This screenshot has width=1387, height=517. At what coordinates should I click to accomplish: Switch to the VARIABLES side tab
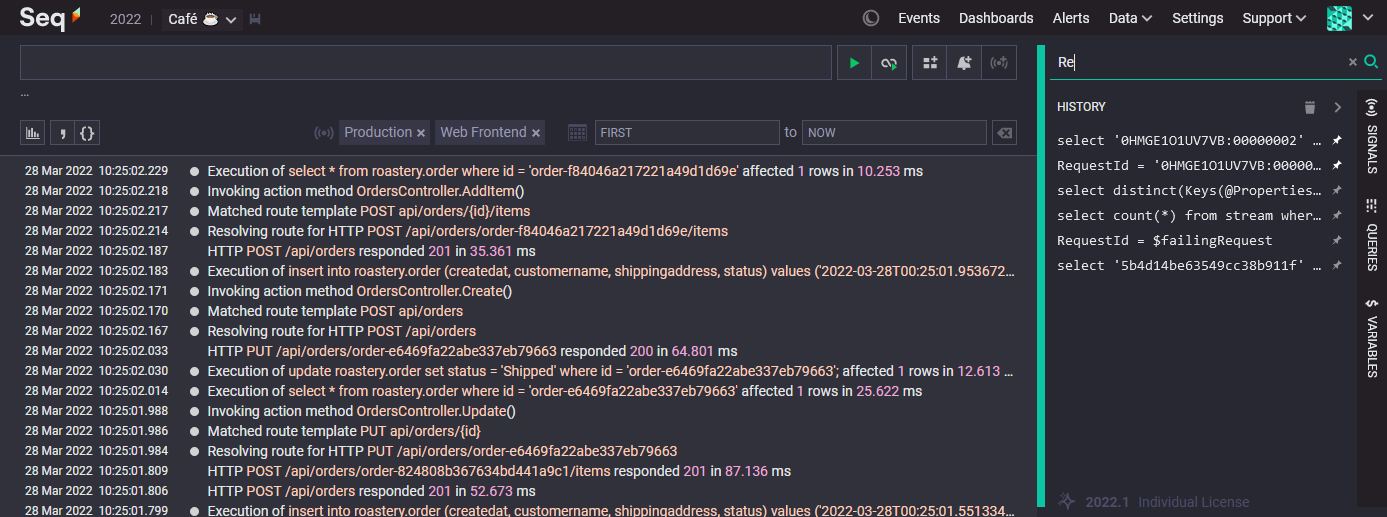1372,338
